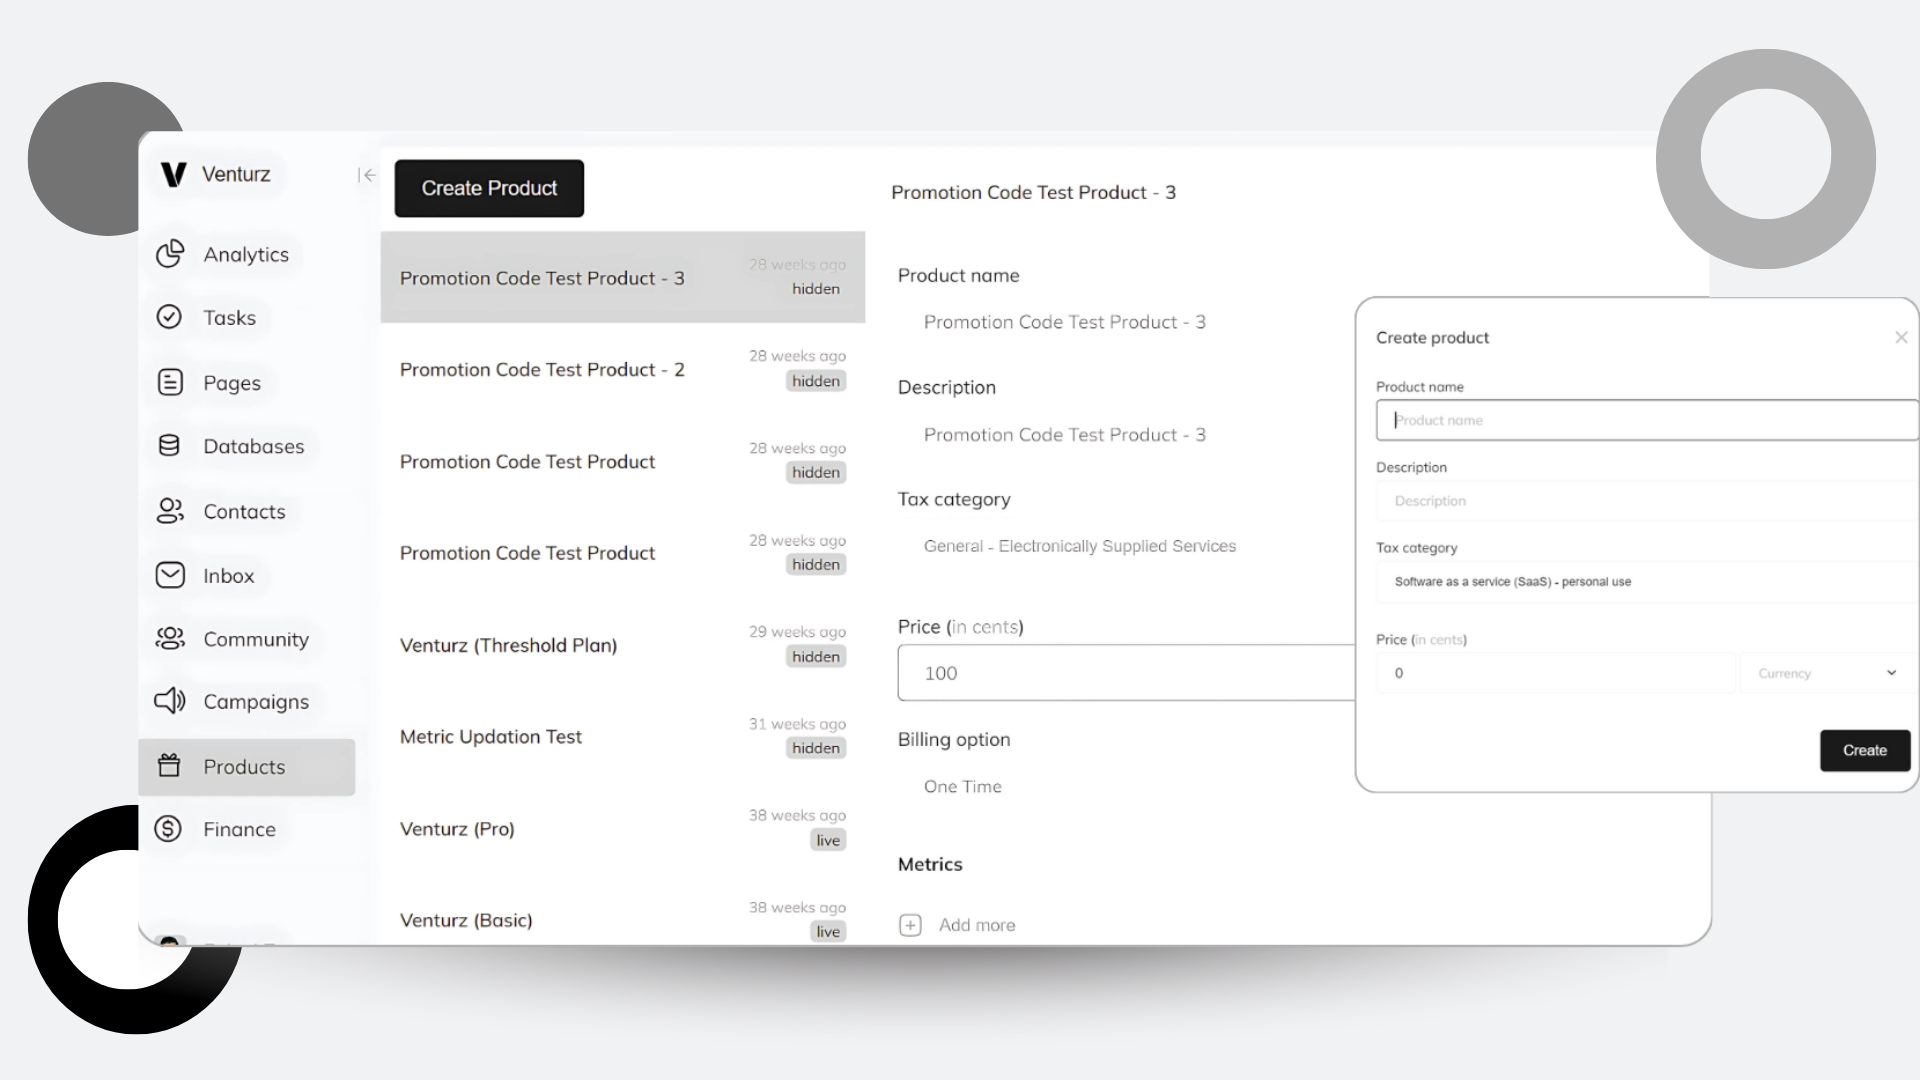Select Products in the sidebar menu

[x=245, y=767]
